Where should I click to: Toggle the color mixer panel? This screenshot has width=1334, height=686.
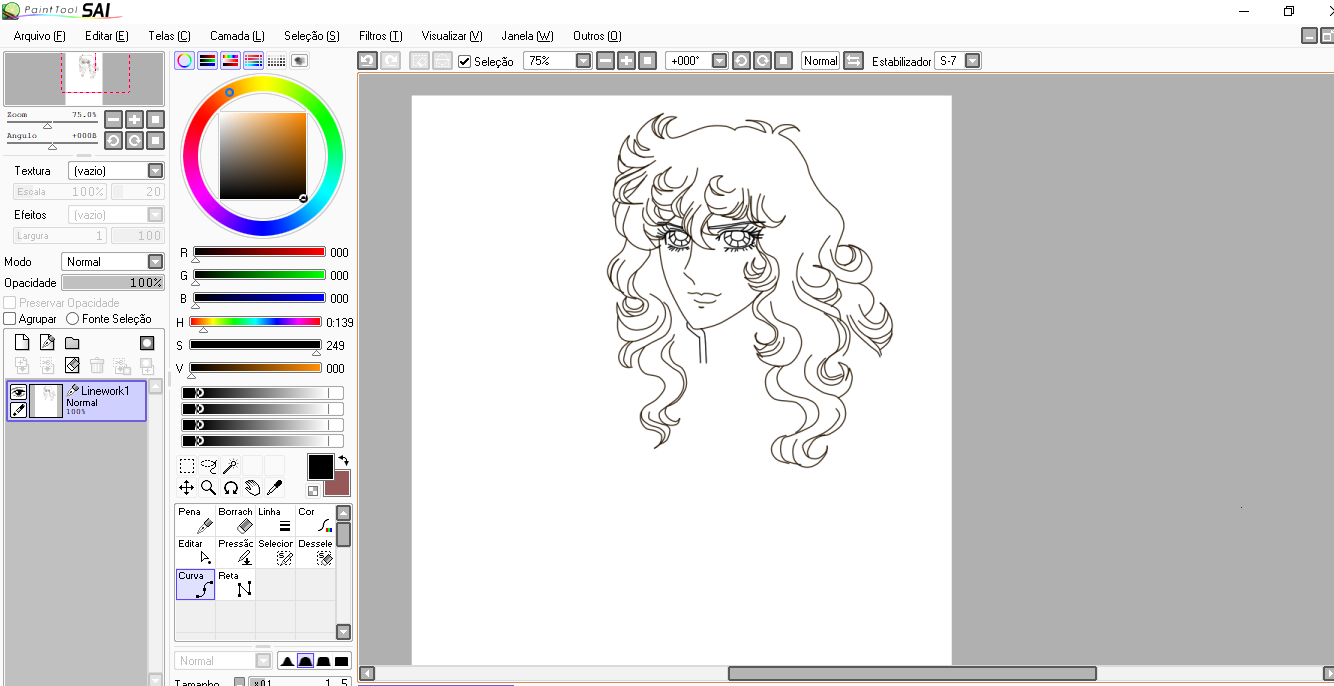click(254, 60)
